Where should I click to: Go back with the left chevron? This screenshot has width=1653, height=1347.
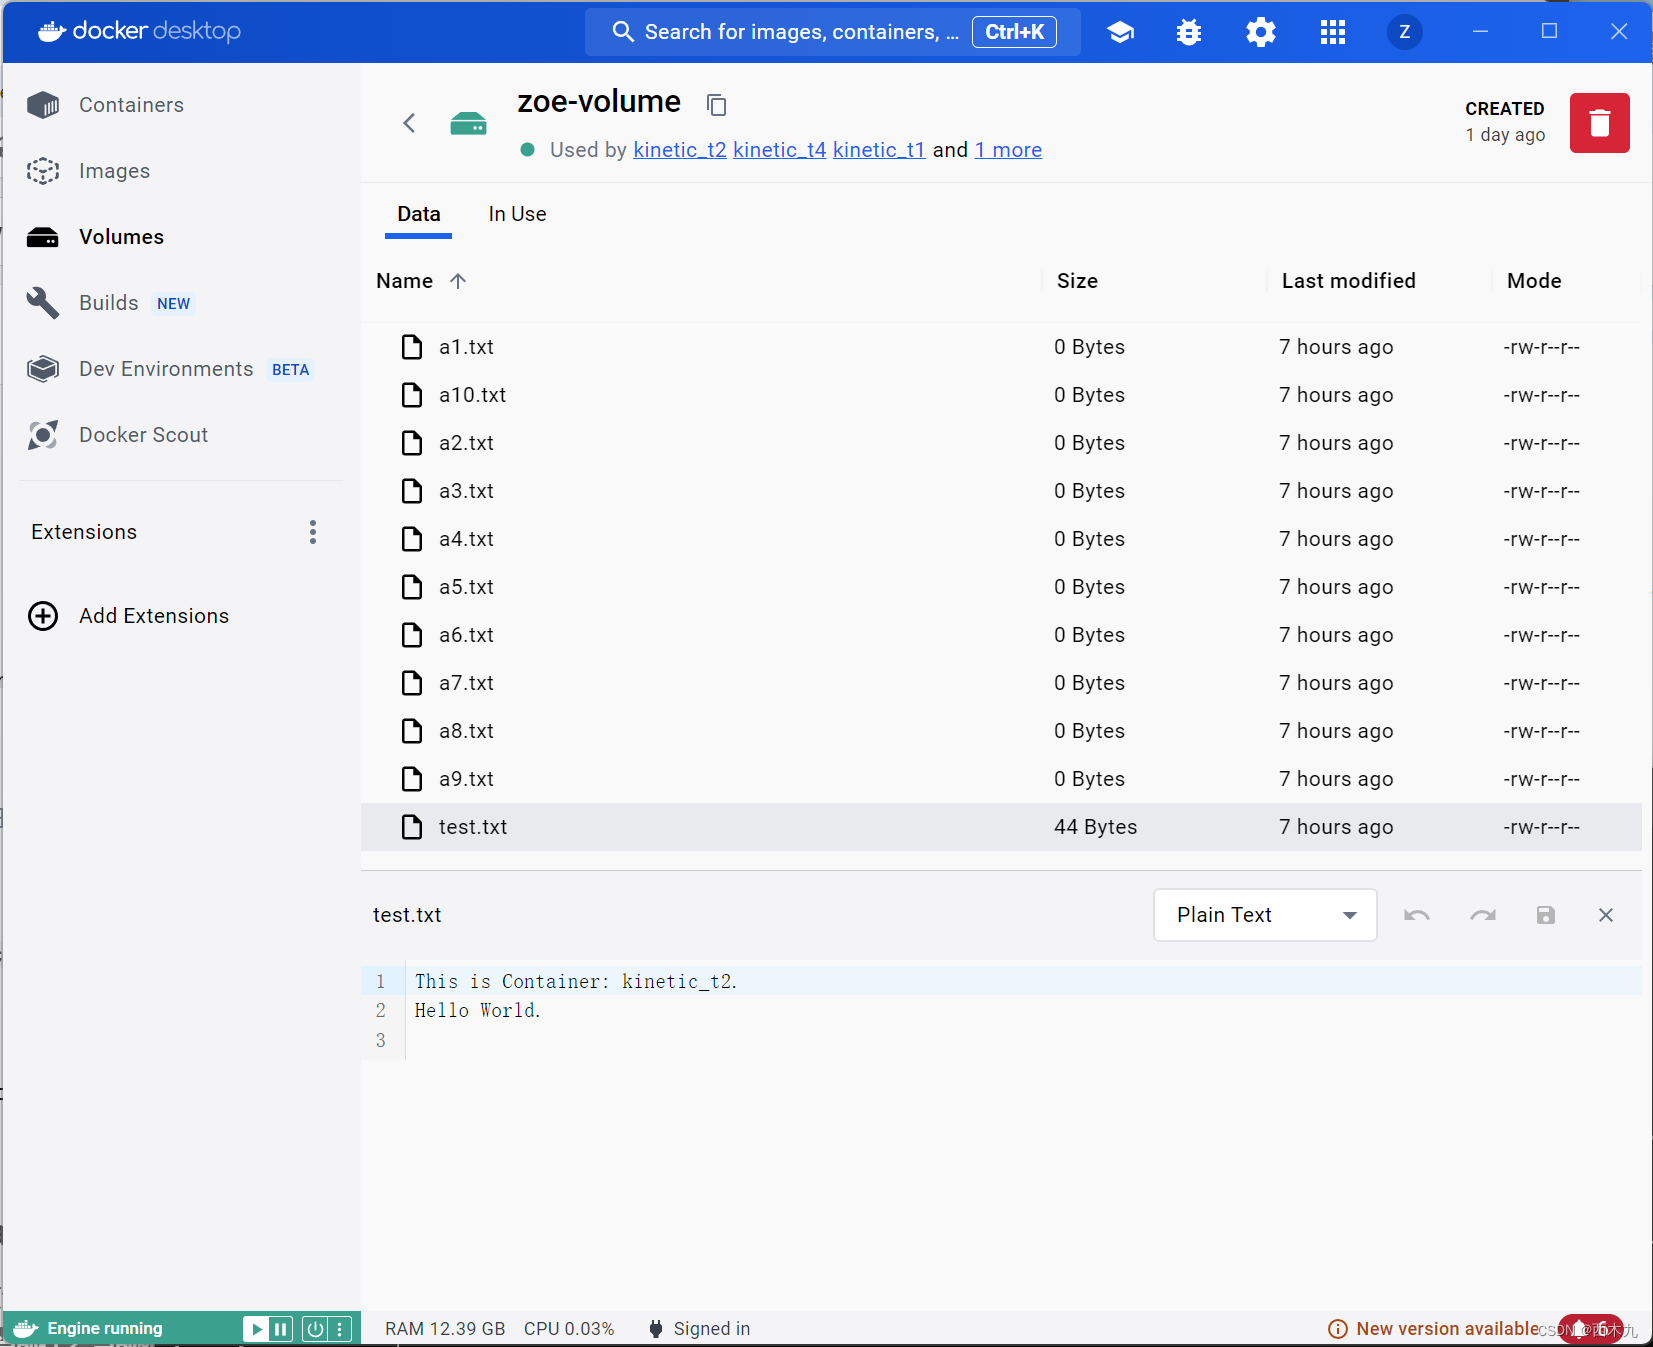tap(409, 123)
